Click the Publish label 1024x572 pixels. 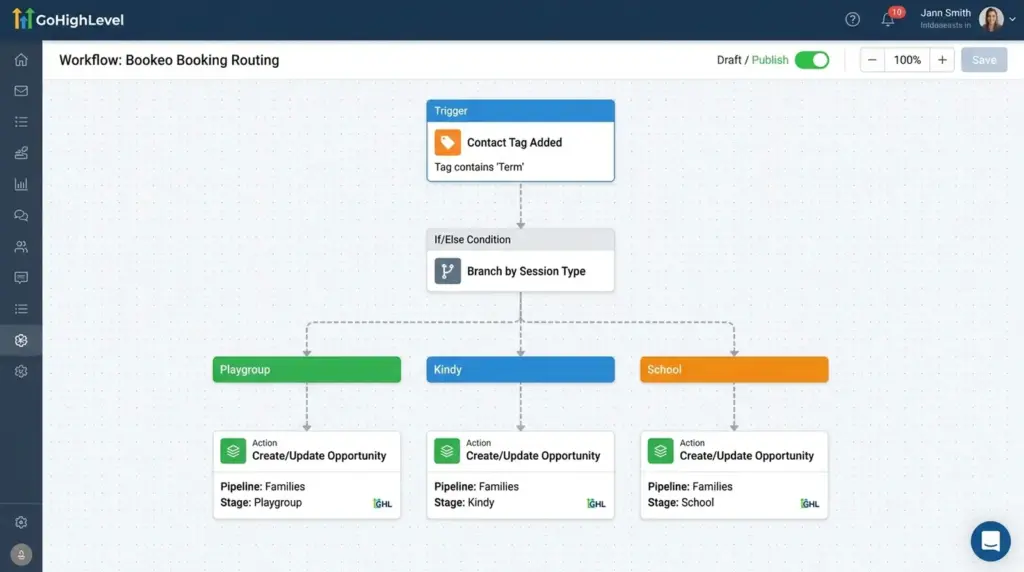click(x=770, y=60)
